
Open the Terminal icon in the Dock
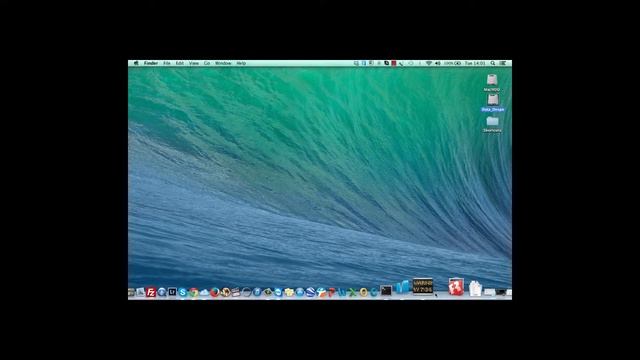pyautogui.click(x=386, y=291)
